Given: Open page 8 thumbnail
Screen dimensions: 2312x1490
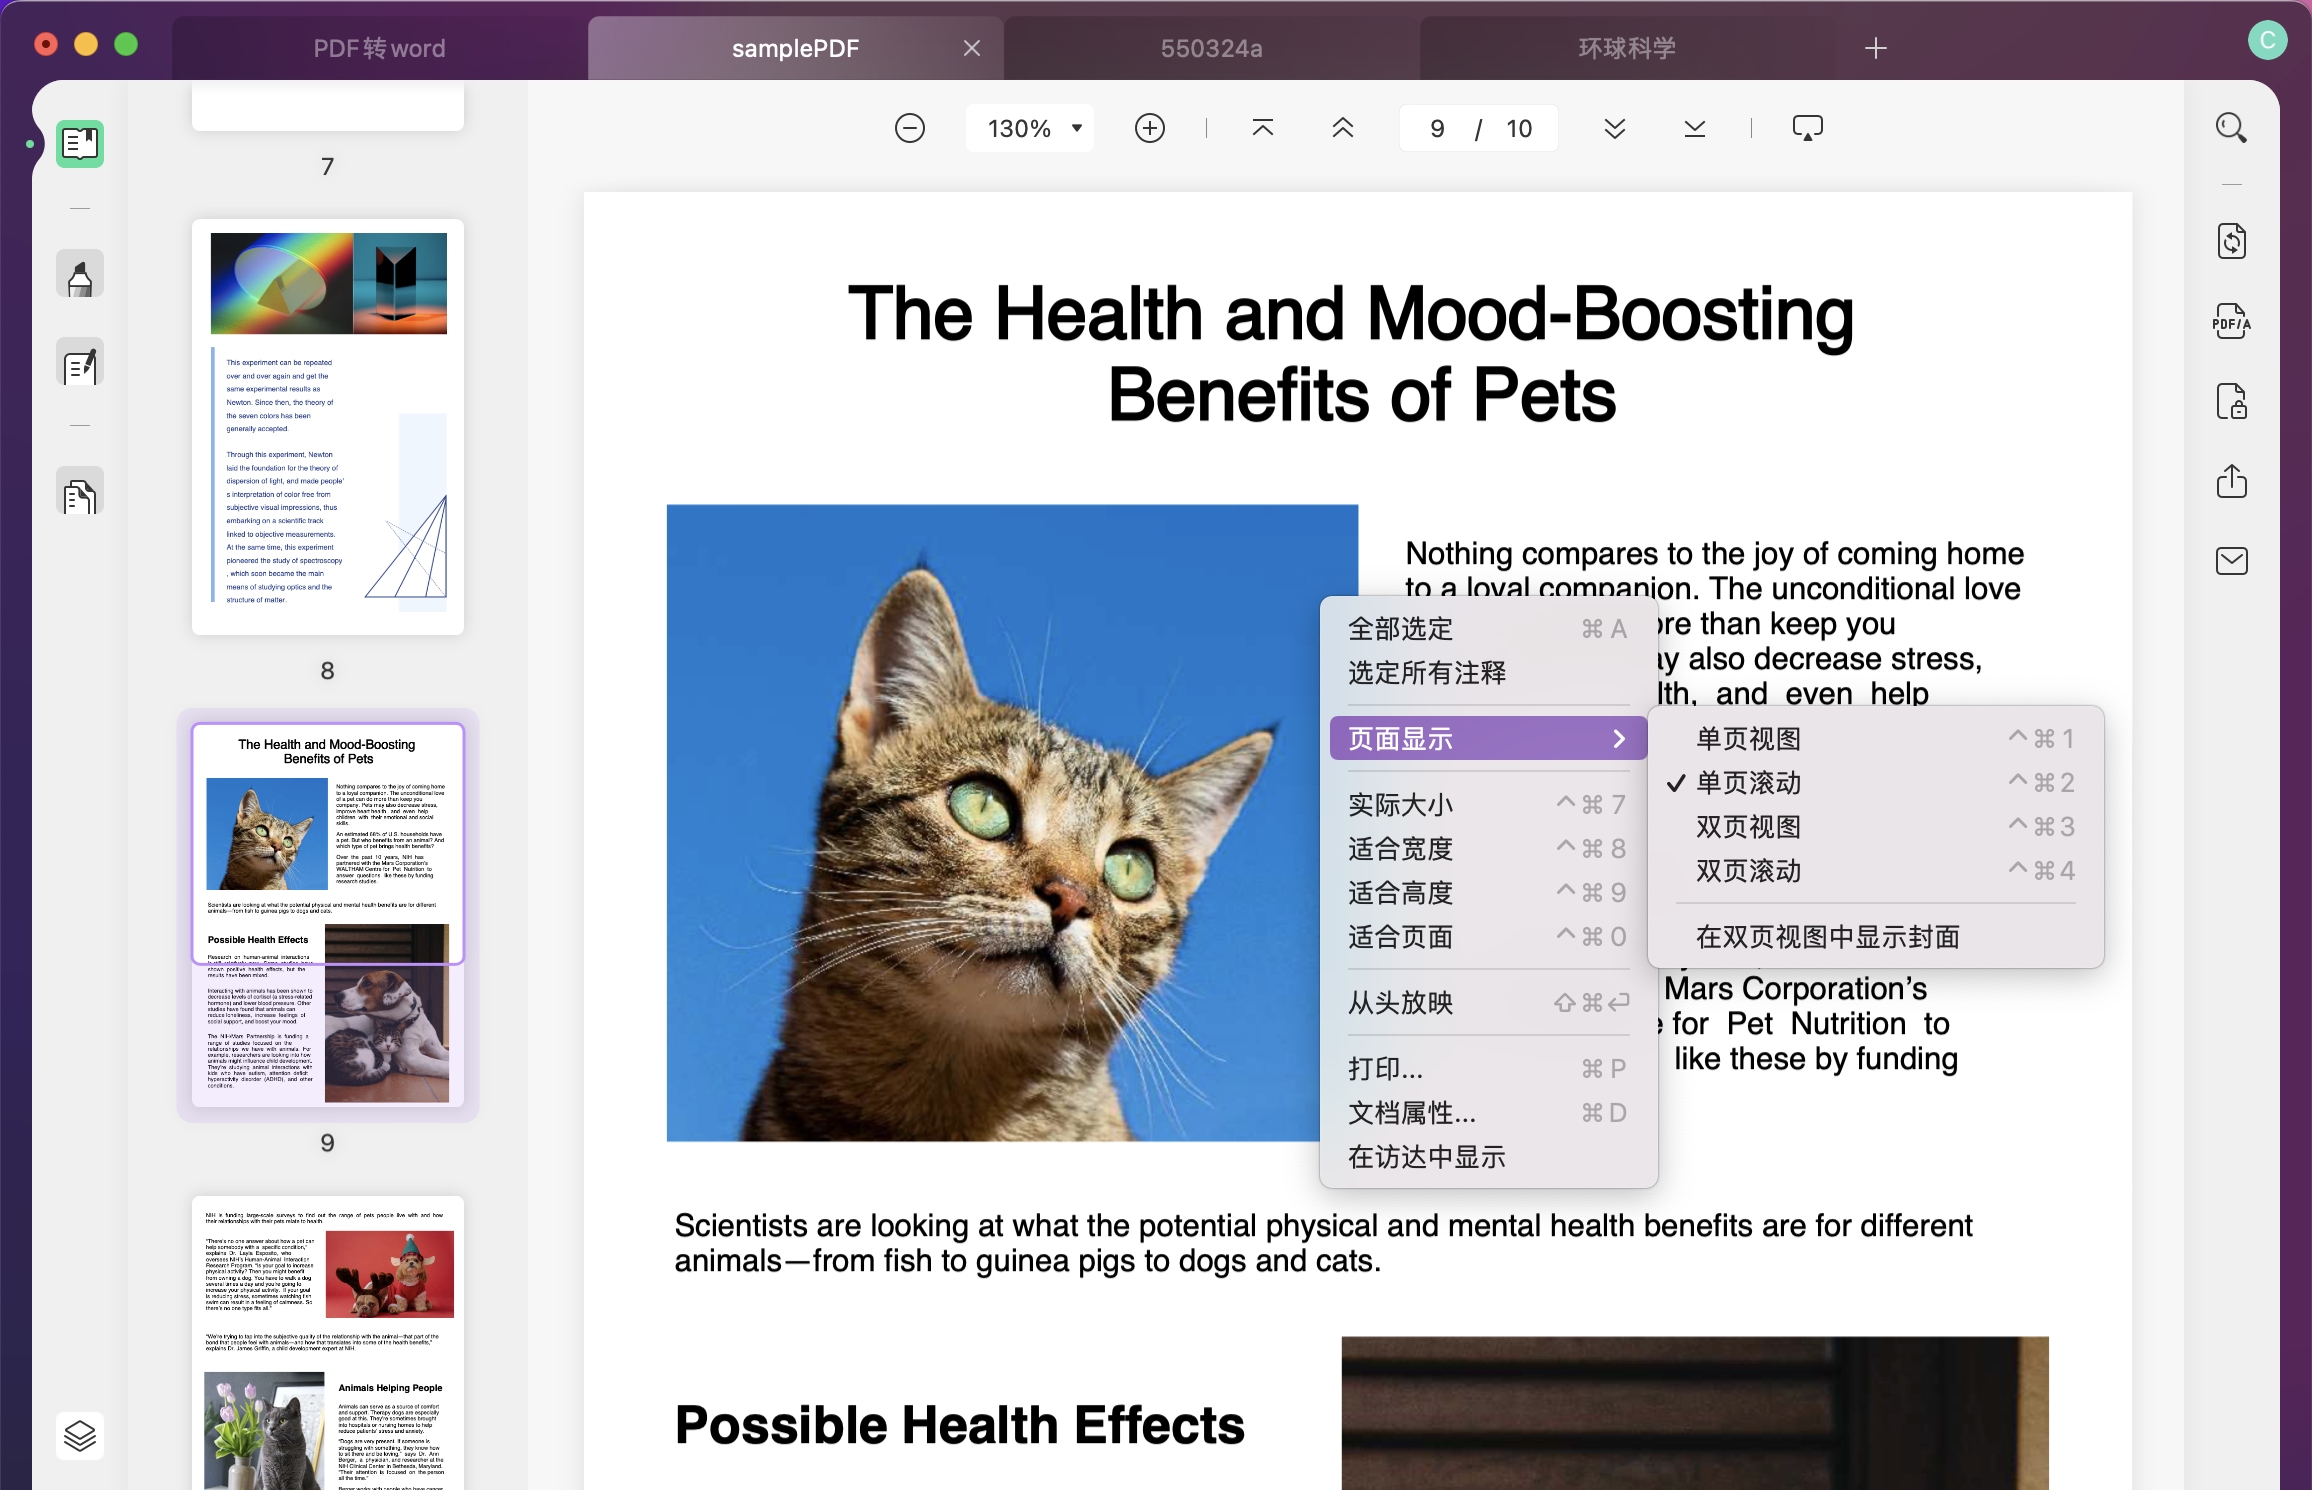Looking at the screenshot, I should (328, 427).
